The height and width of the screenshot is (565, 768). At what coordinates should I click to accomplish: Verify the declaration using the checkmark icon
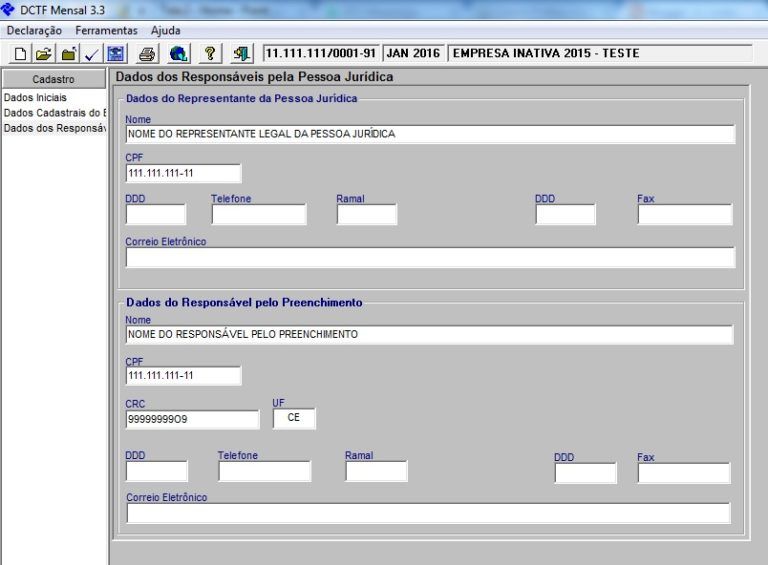[91, 53]
